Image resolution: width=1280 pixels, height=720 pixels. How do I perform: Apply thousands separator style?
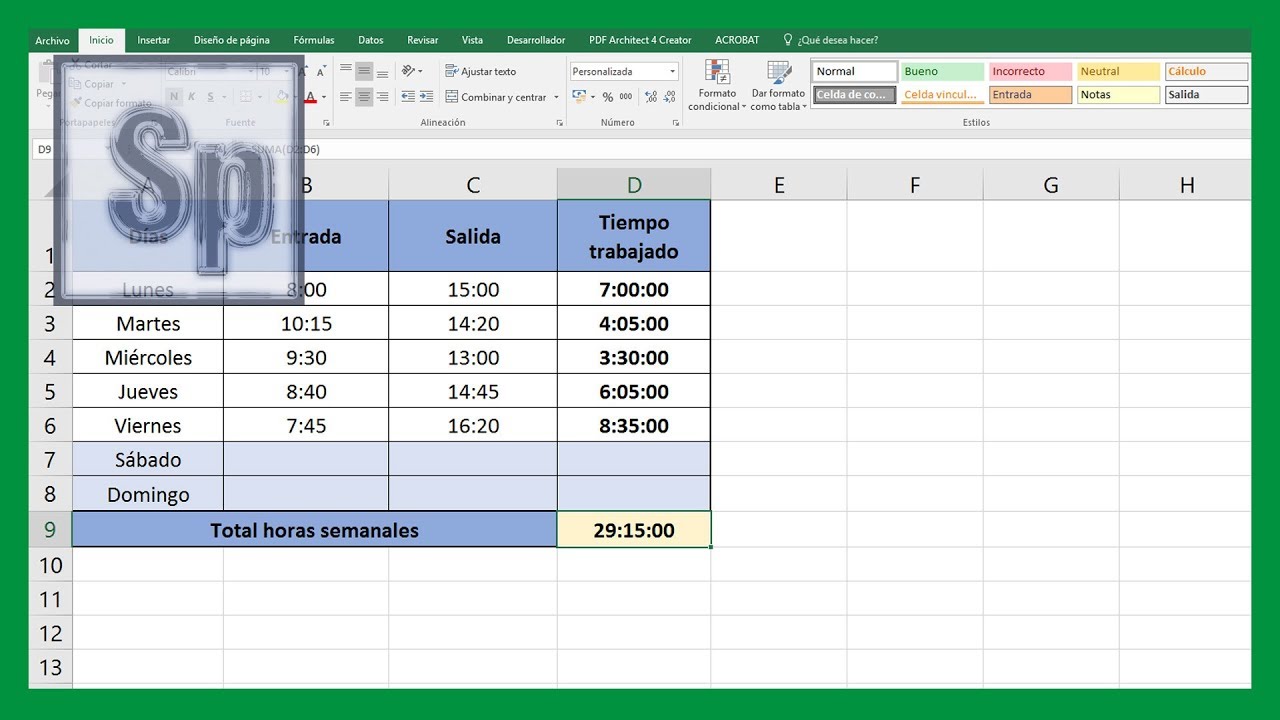tap(626, 97)
